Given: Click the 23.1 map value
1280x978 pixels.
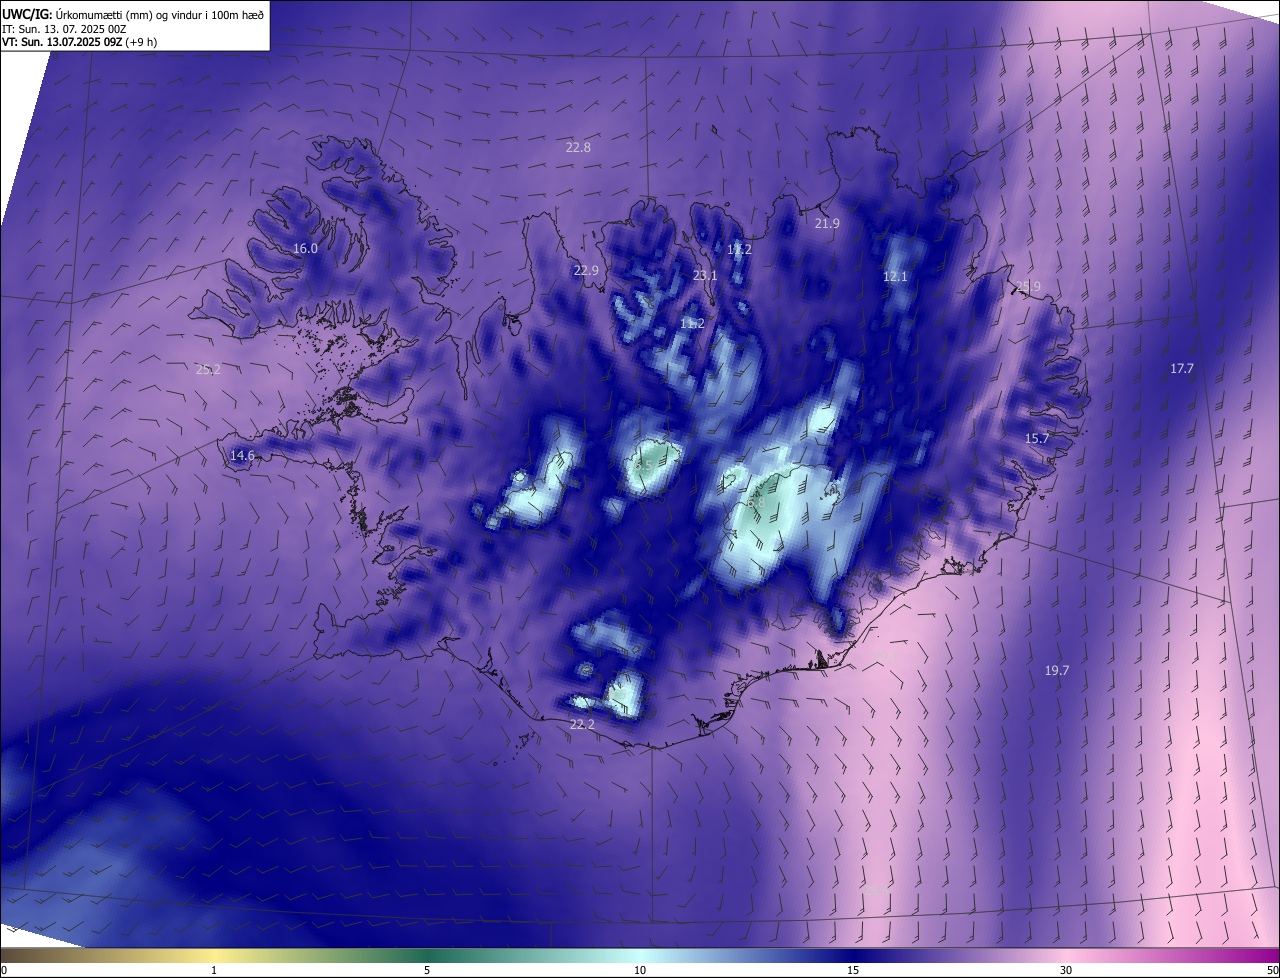Looking at the screenshot, I should [x=705, y=276].
